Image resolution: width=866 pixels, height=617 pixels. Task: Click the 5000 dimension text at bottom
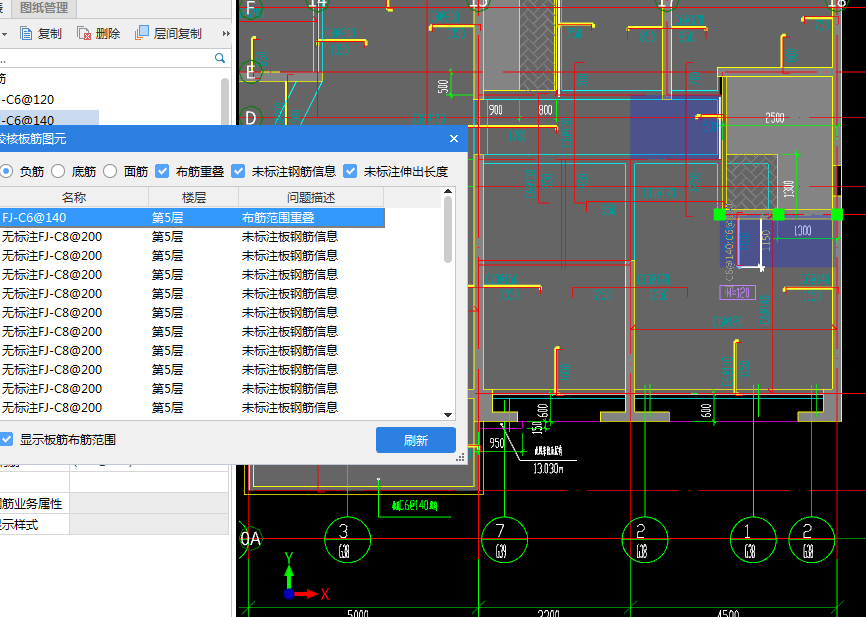(x=358, y=613)
